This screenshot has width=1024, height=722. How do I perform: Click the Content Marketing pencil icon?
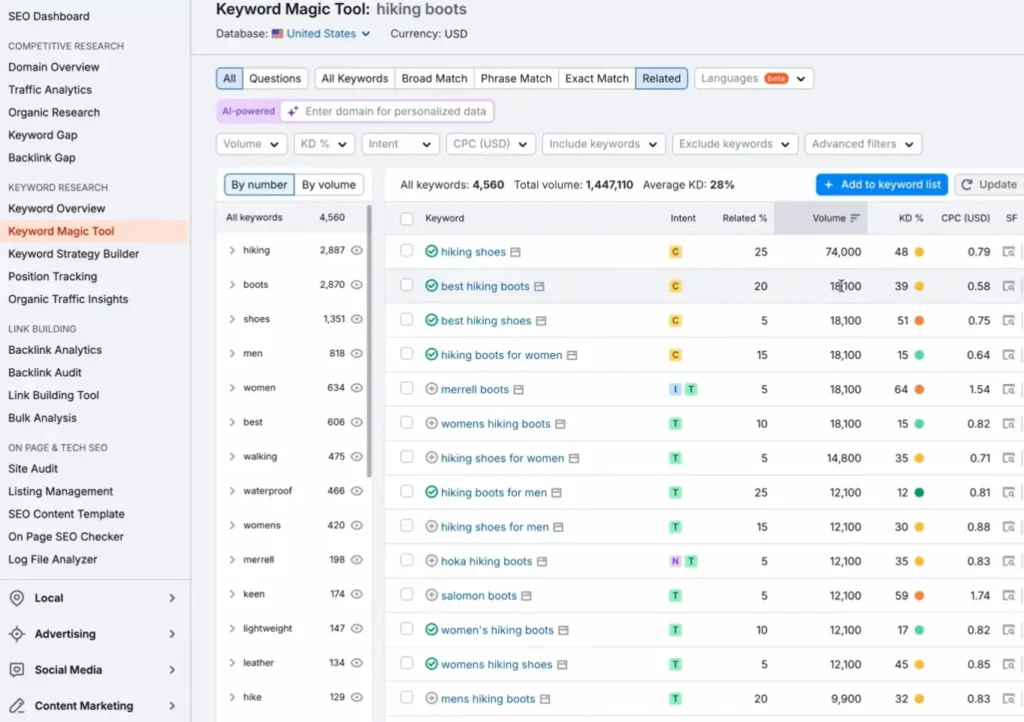point(17,706)
